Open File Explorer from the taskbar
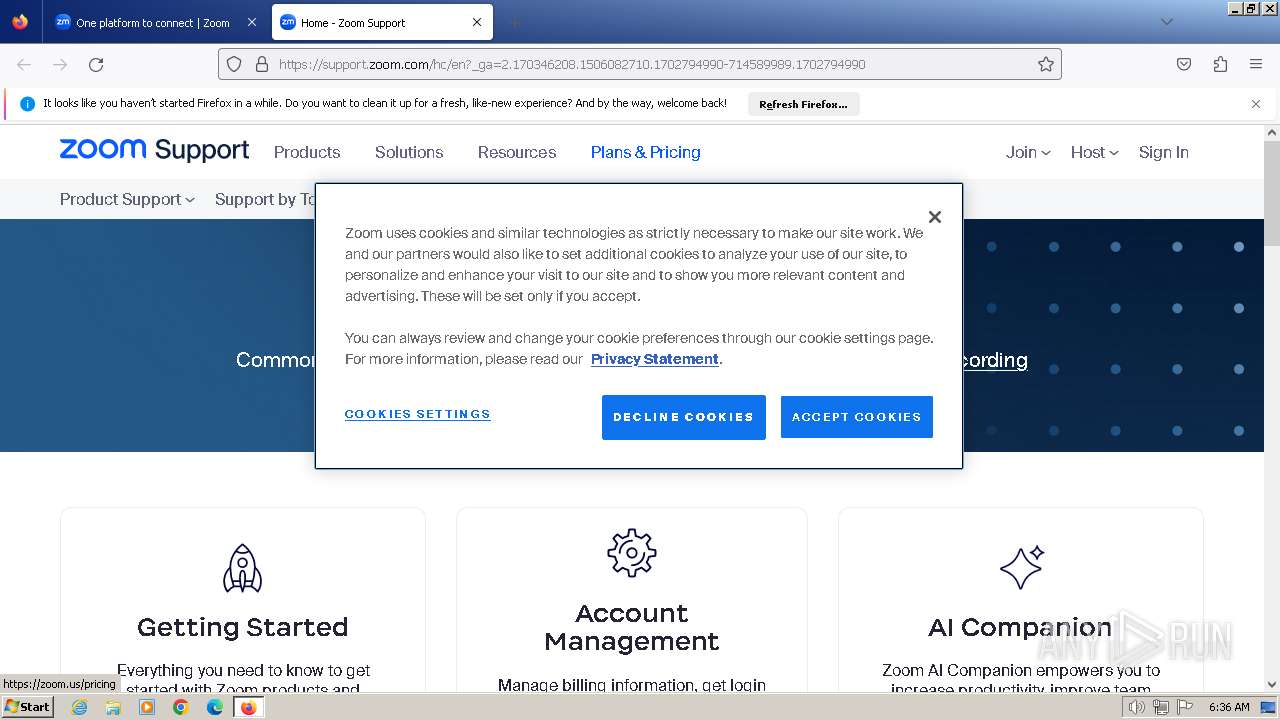 [113, 707]
